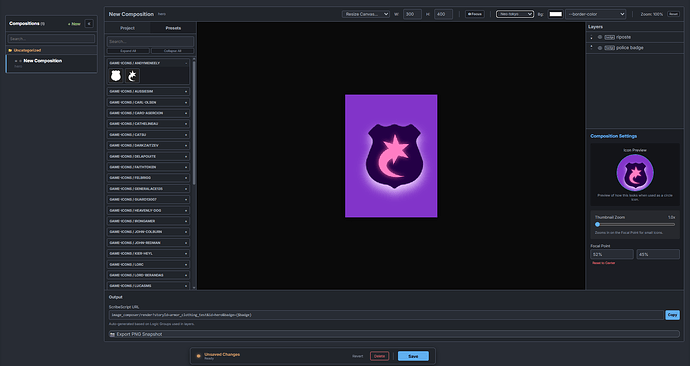
Task: Expand the GAME-ICONS / FELBRIGG group
Action: coord(148,178)
